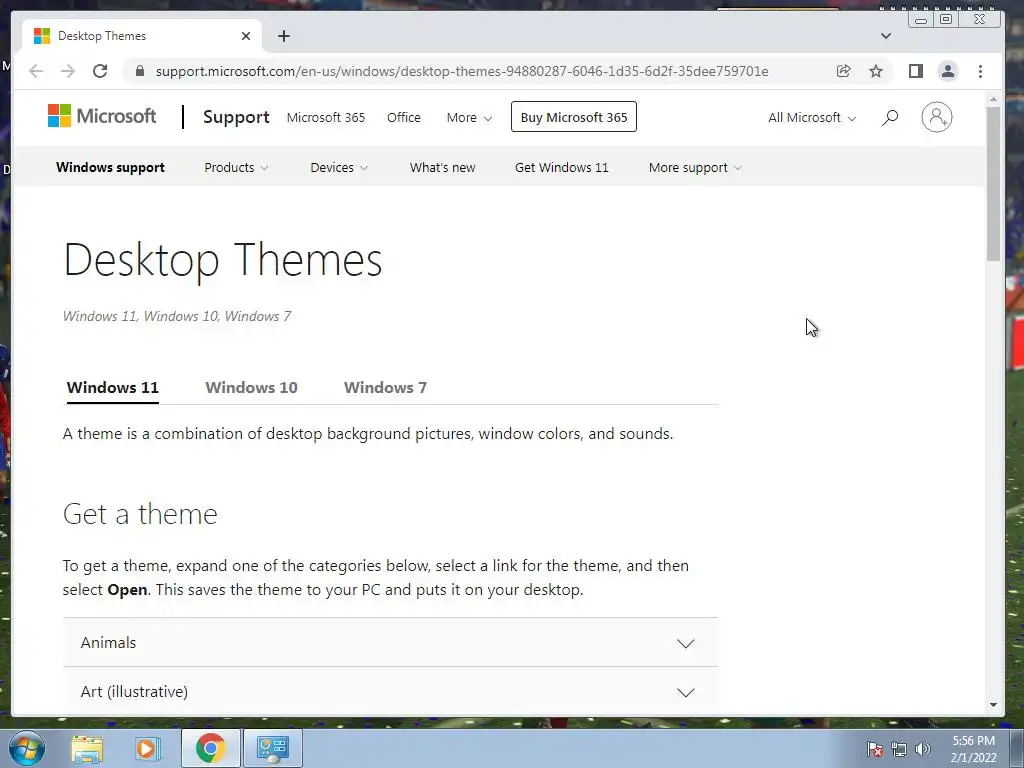
Task: Click the share this page icon
Action: (x=843, y=71)
